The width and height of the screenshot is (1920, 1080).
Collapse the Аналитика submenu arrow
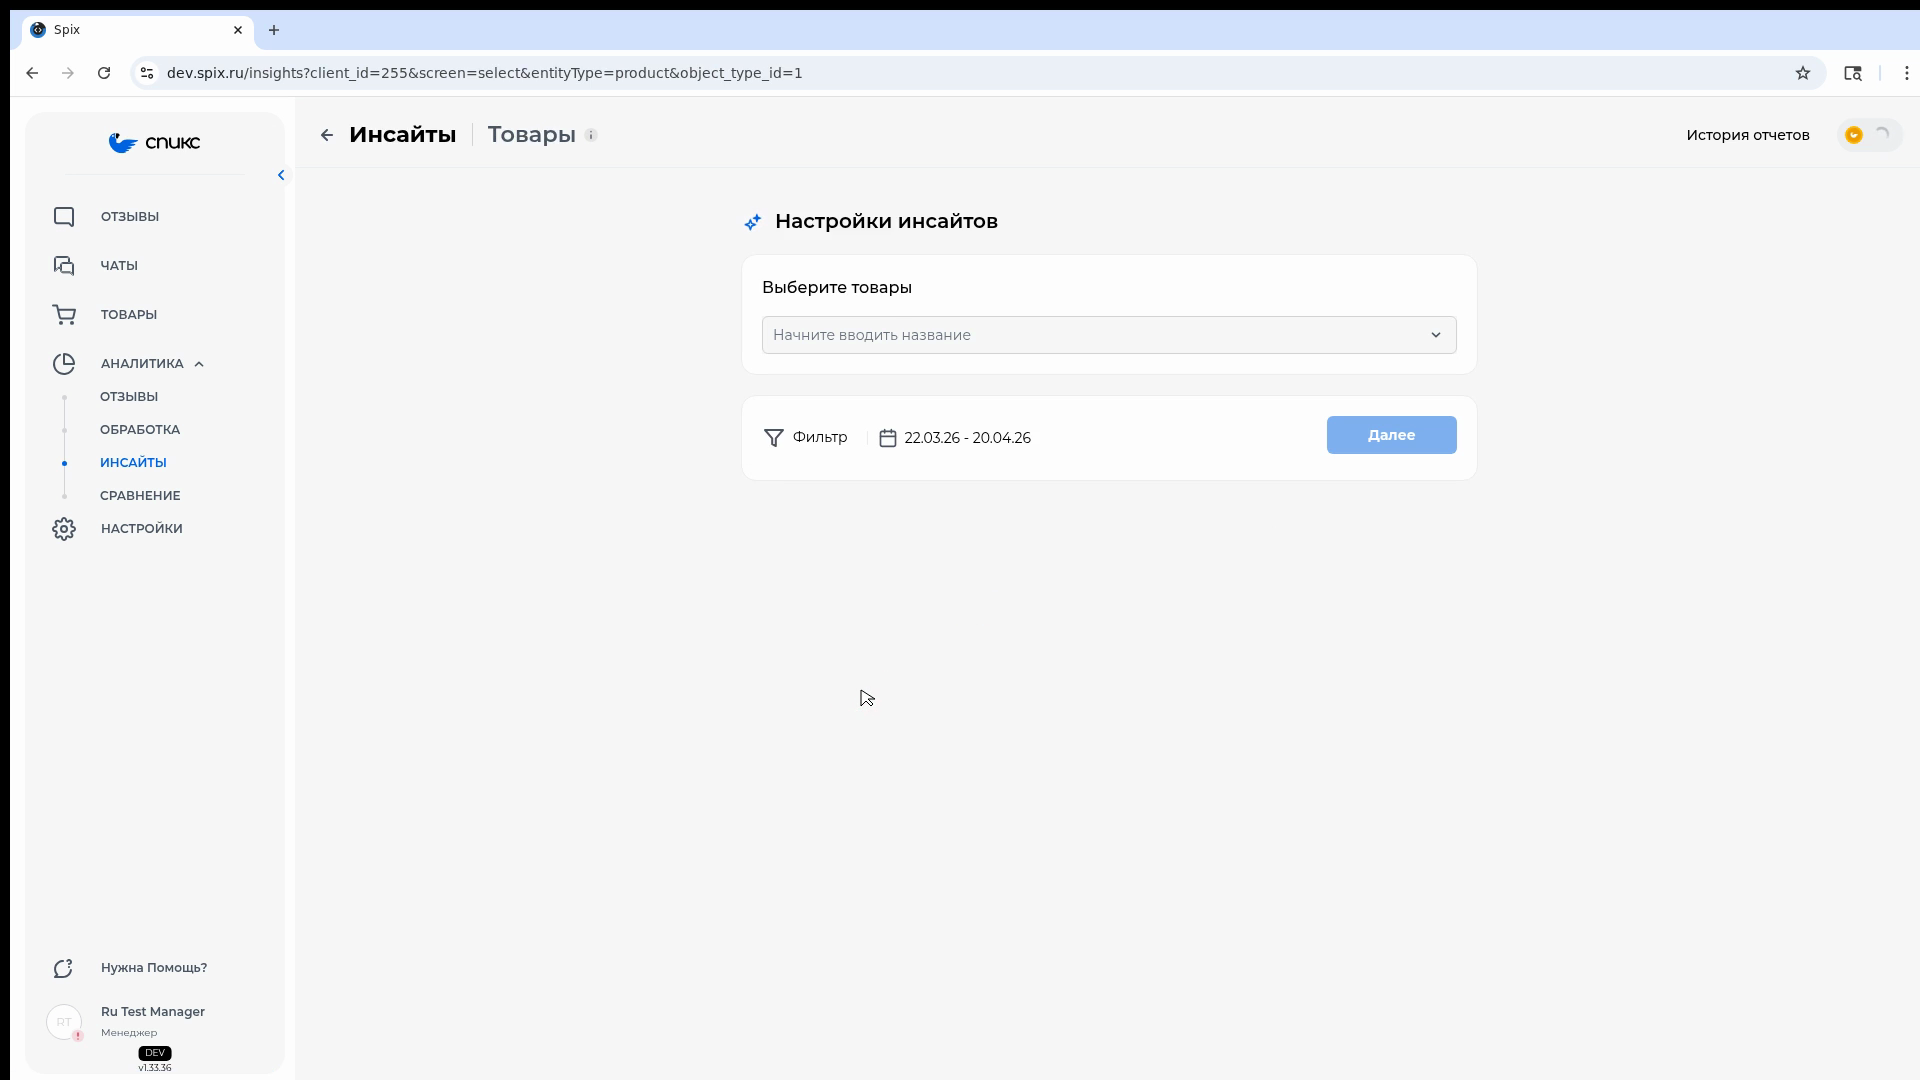point(199,364)
